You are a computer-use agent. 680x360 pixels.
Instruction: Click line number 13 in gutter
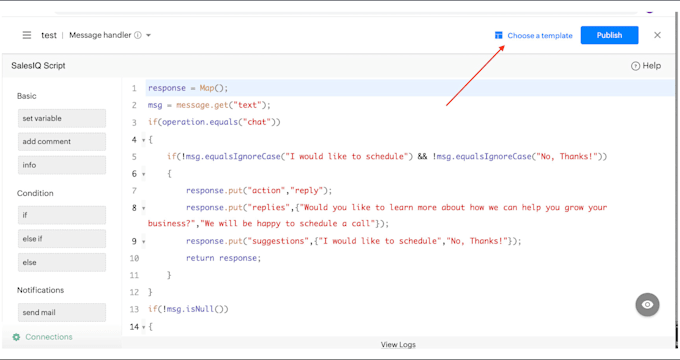click(134, 309)
